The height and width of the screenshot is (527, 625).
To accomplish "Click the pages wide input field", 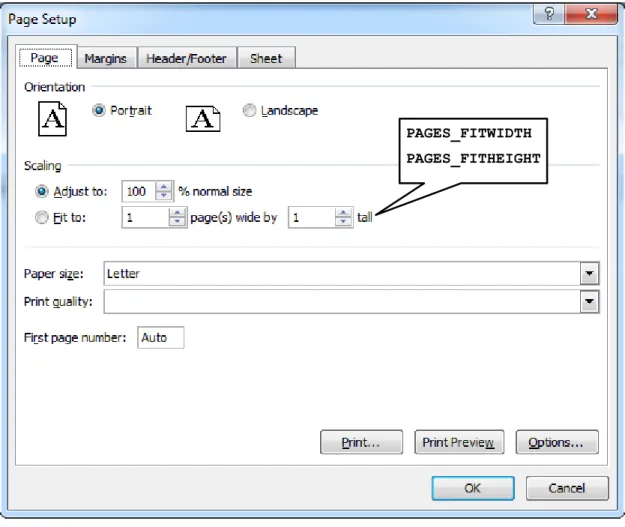I will (x=145, y=218).
